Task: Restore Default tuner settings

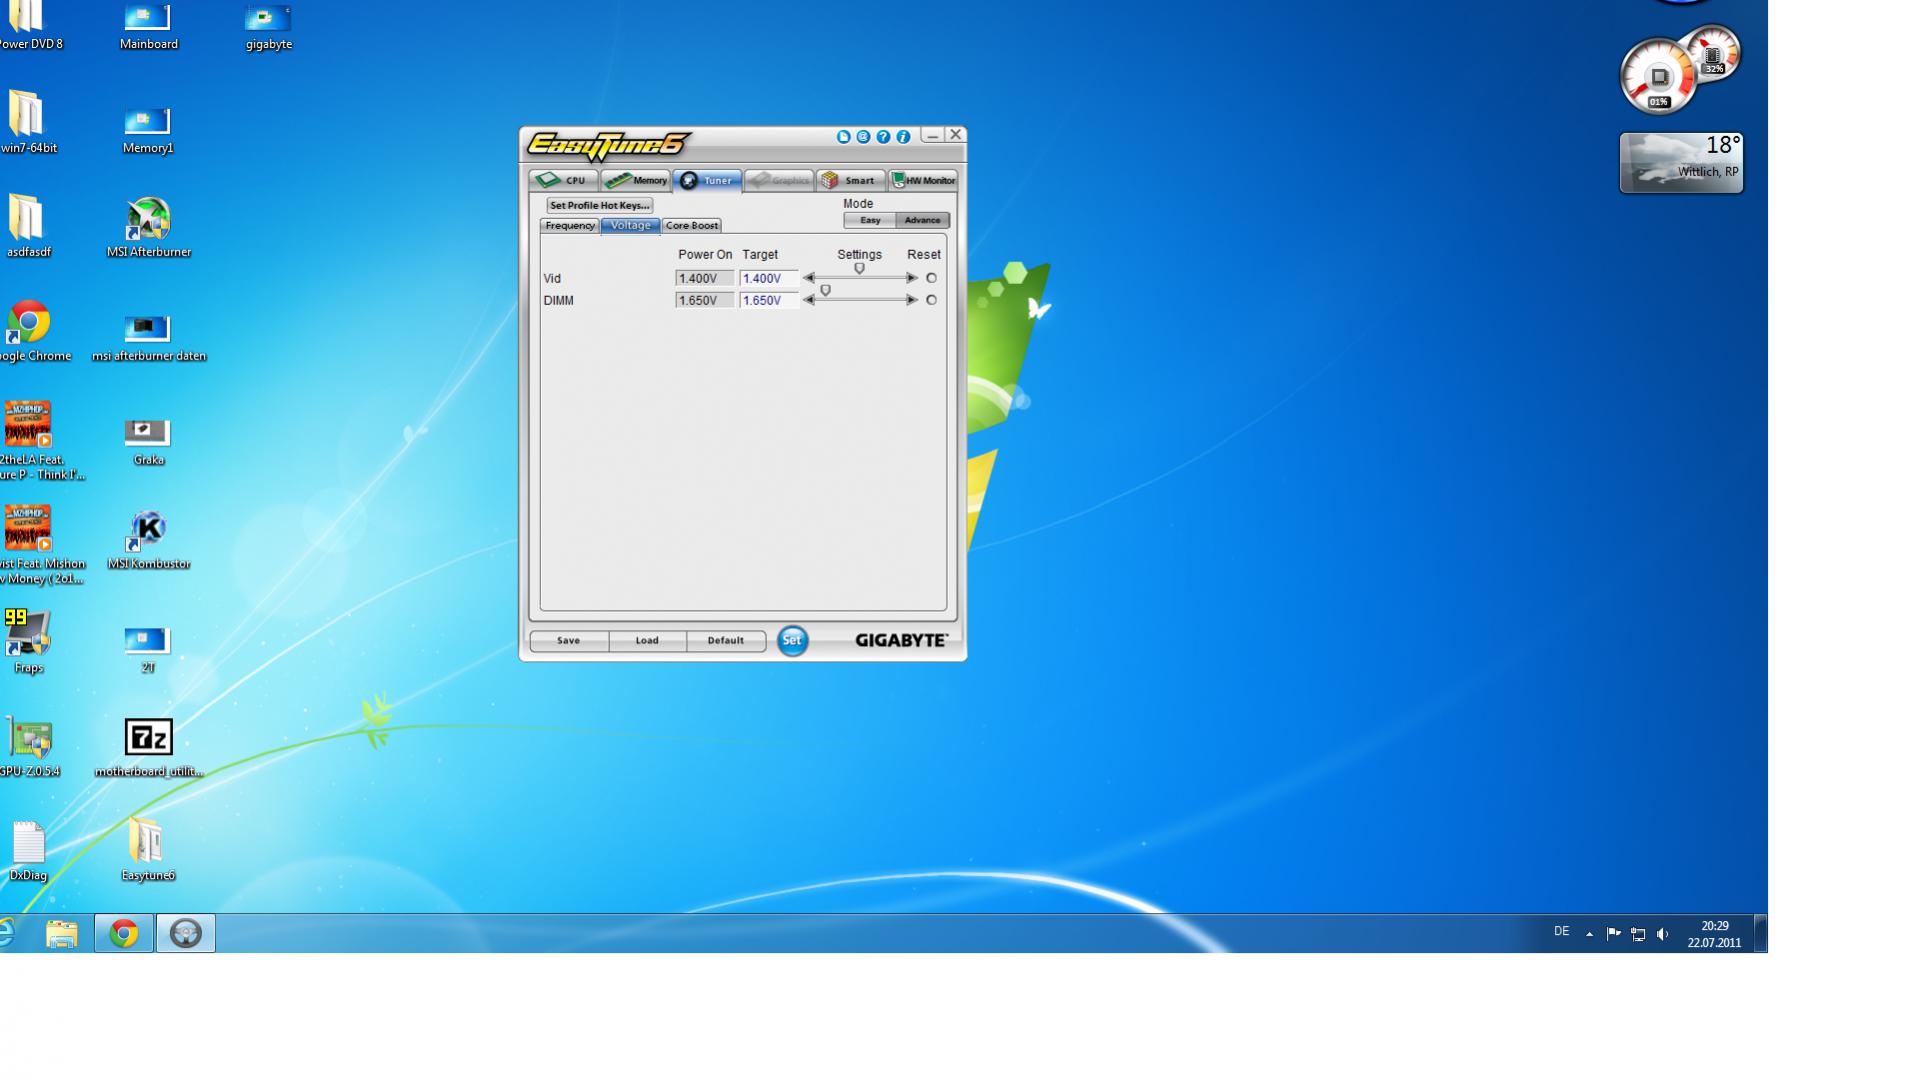Action: tap(726, 641)
